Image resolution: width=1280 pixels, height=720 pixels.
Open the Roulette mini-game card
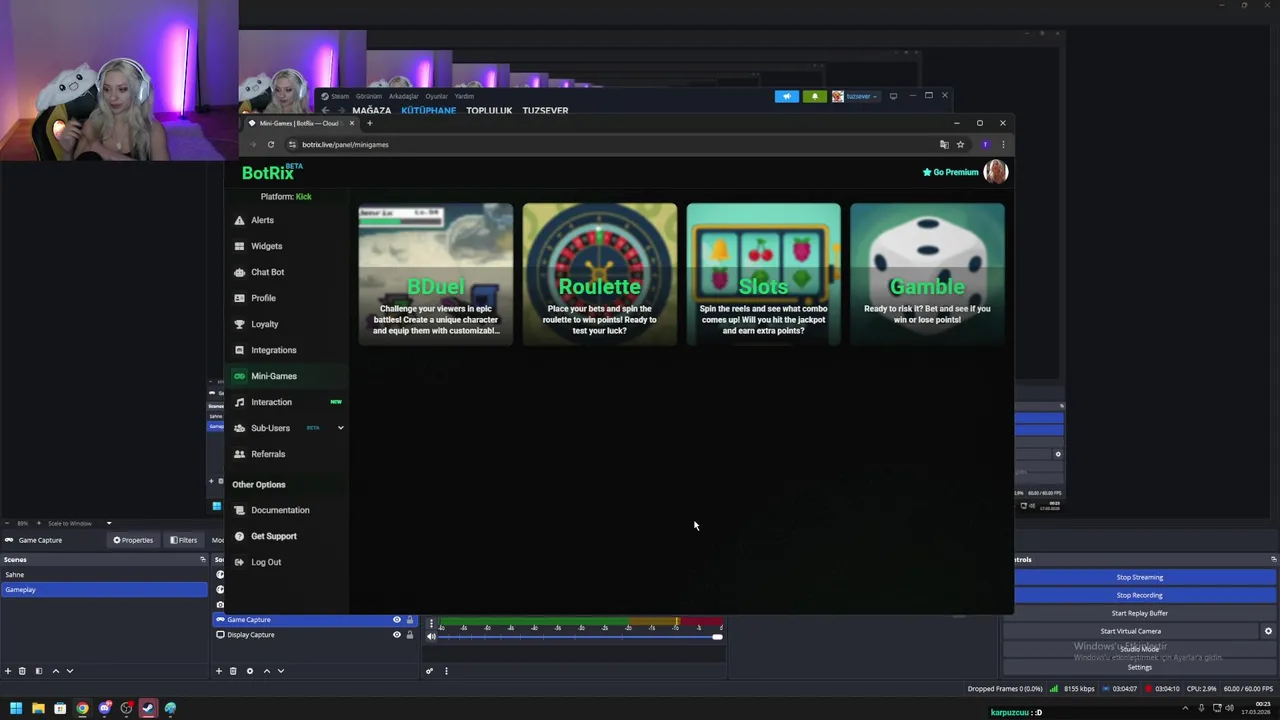coord(599,274)
